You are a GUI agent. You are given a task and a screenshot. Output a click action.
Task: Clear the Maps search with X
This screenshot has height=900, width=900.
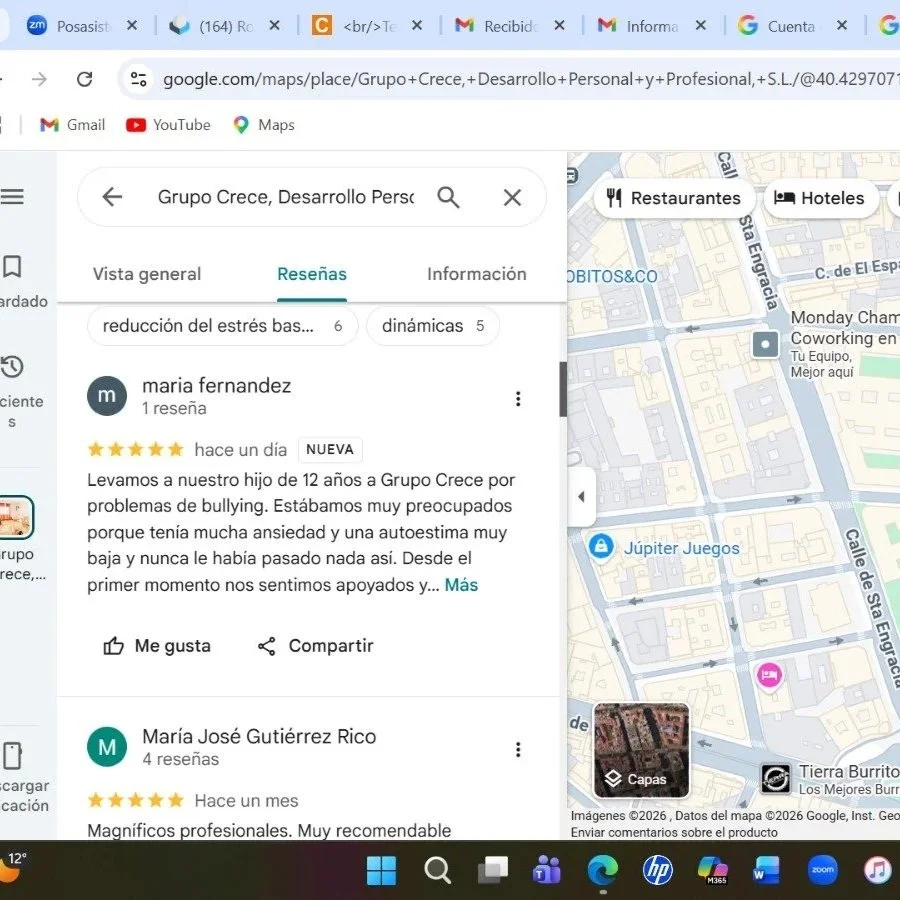pyautogui.click(x=513, y=197)
